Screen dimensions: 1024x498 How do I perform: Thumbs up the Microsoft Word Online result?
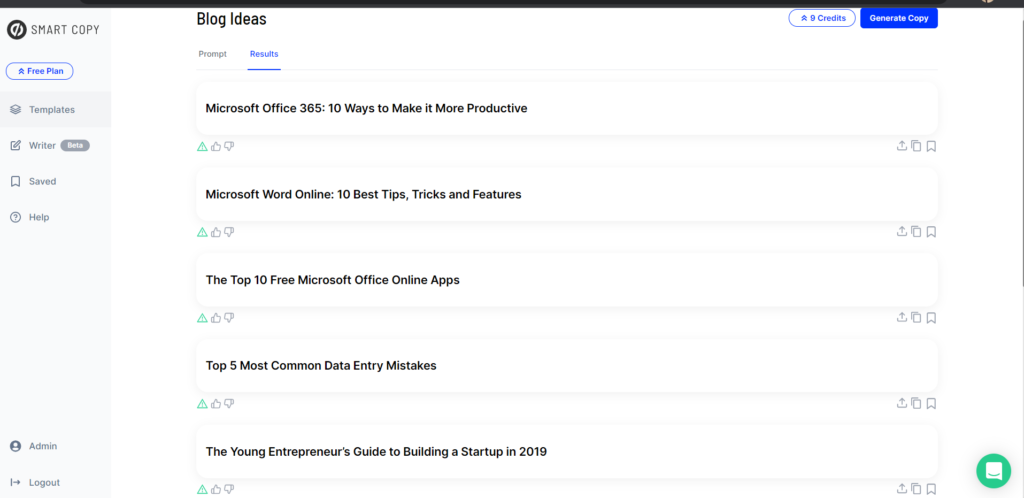[216, 232]
